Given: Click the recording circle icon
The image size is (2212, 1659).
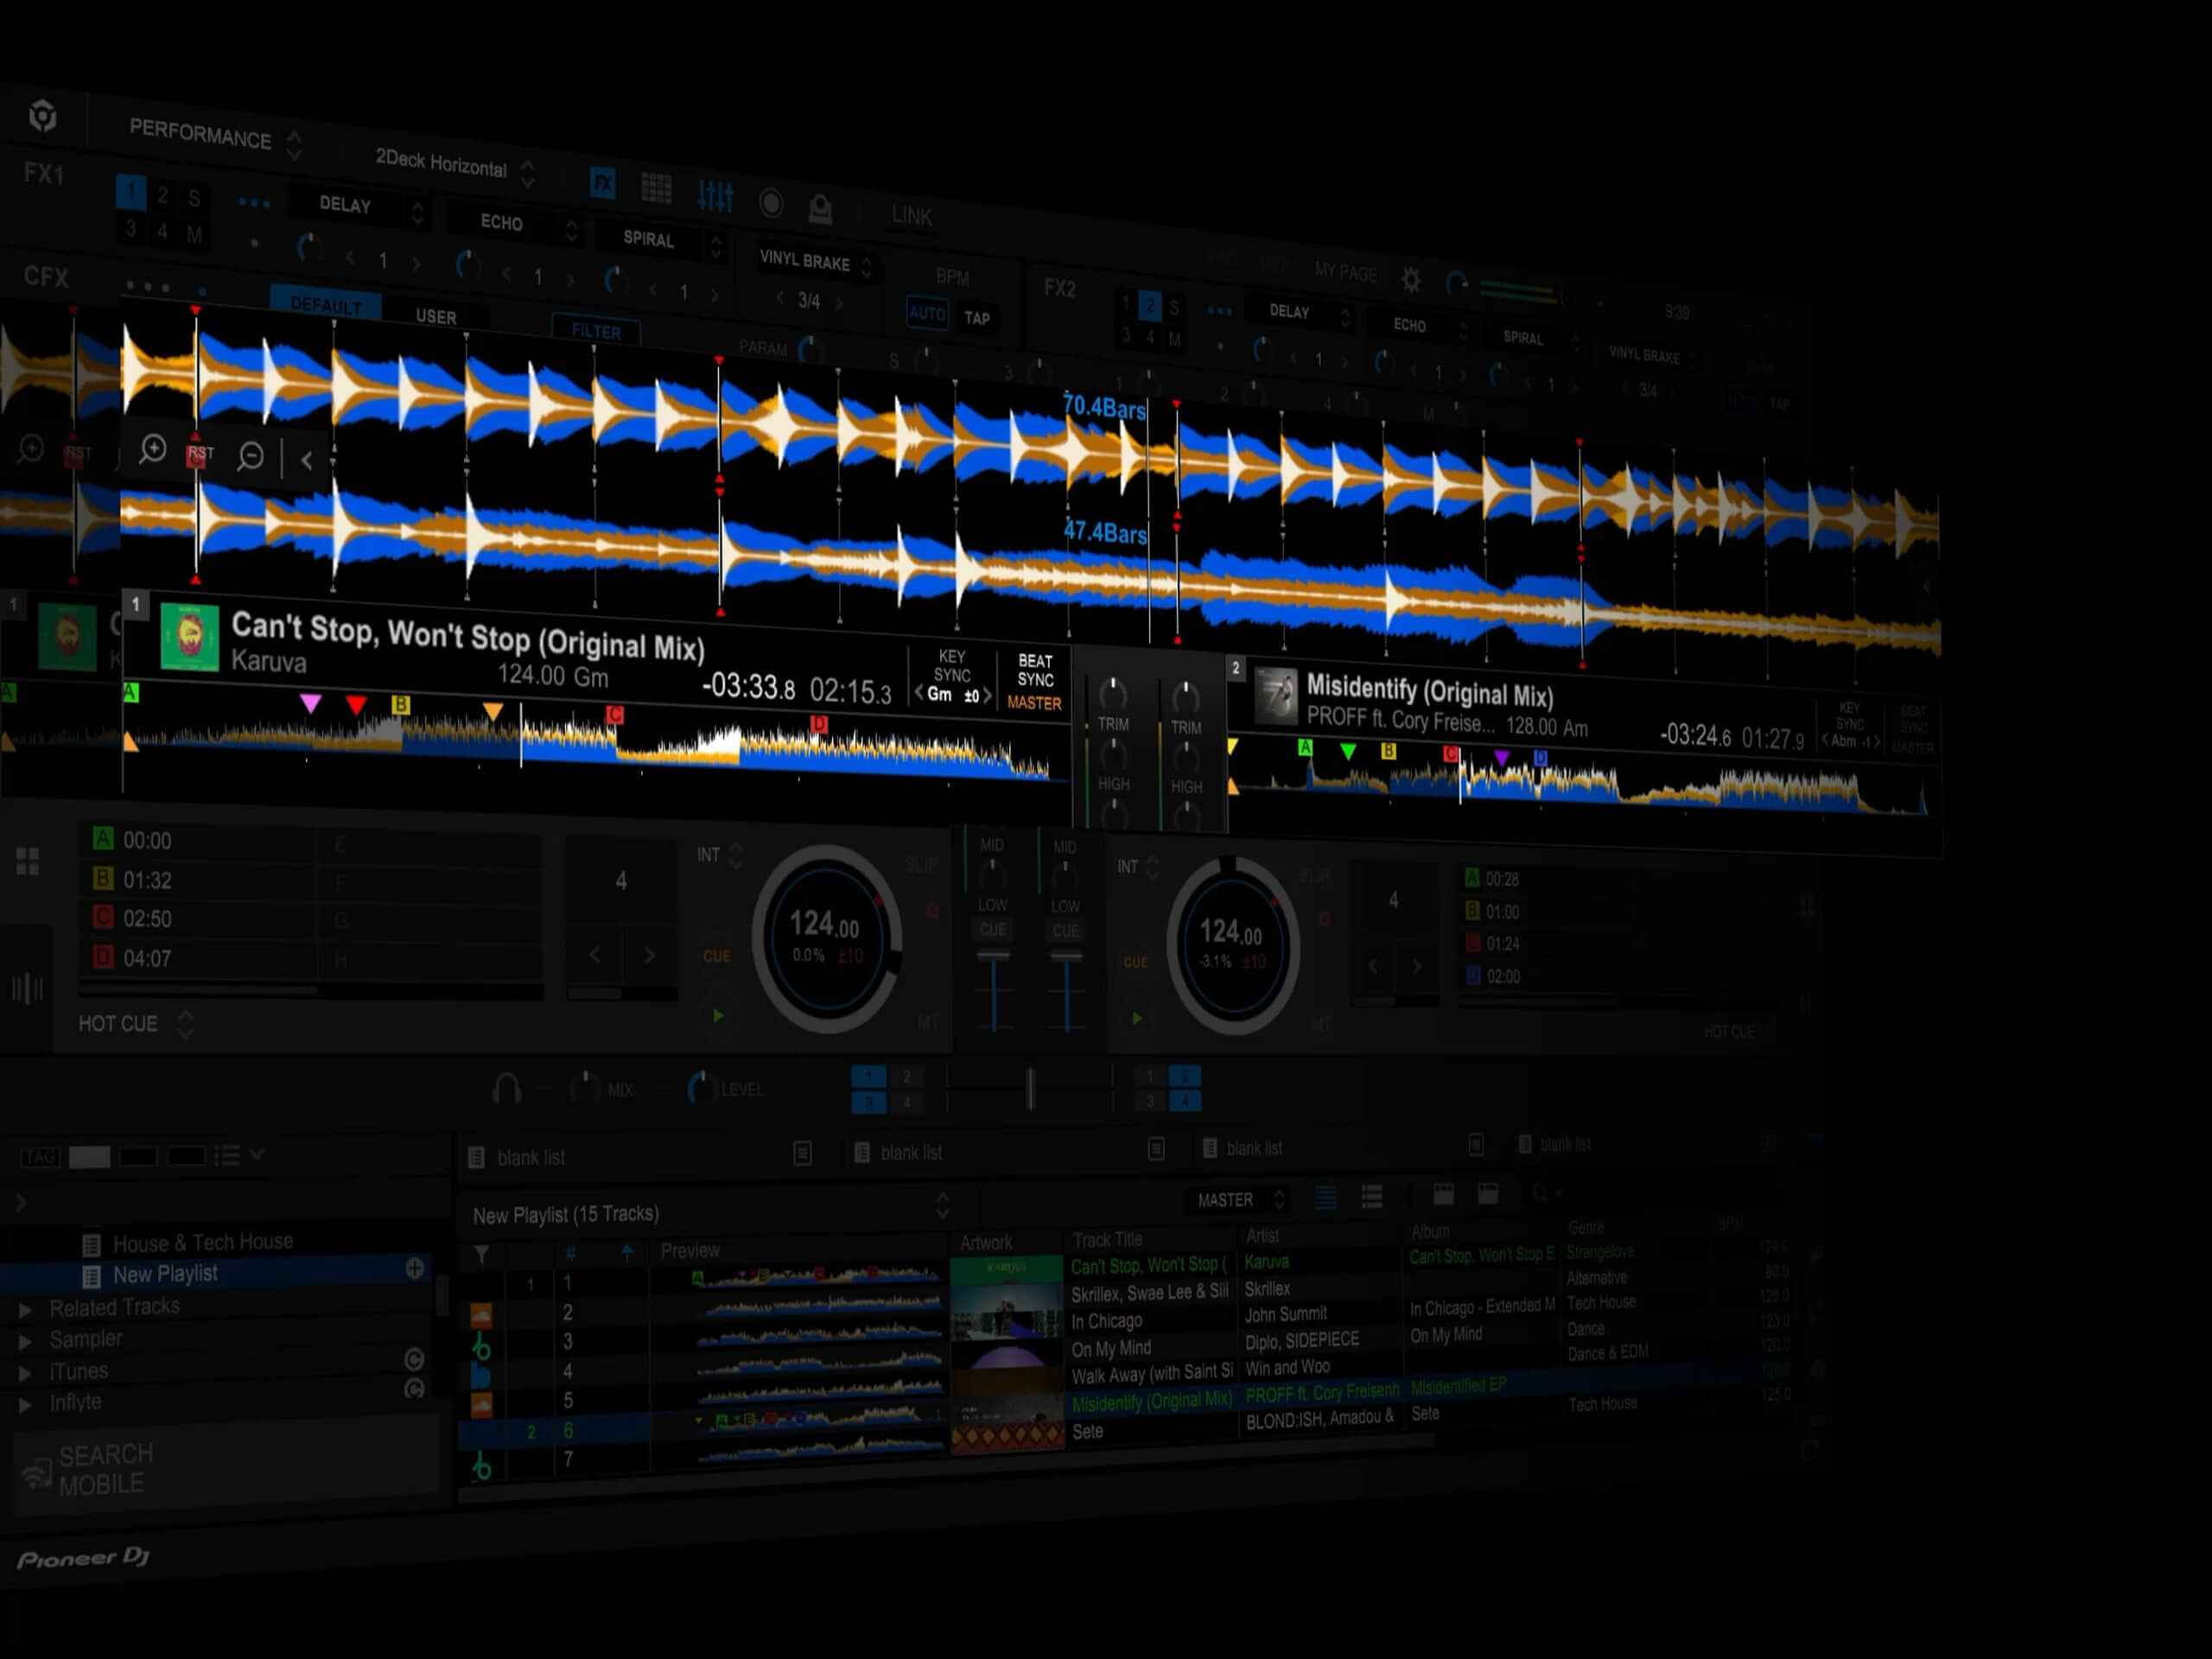Looking at the screenshot, I should point(770,203).
